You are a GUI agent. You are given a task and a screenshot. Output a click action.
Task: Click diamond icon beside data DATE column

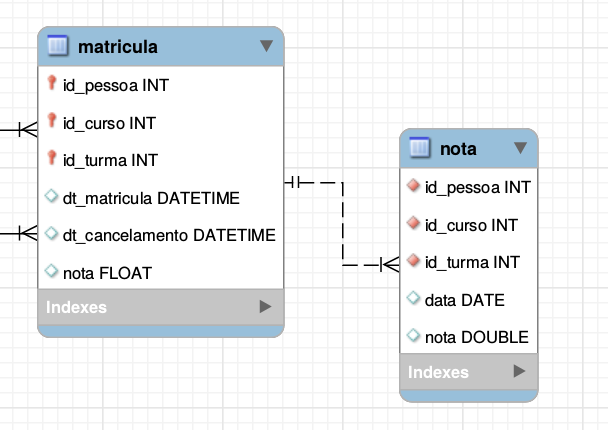point(413,299)
